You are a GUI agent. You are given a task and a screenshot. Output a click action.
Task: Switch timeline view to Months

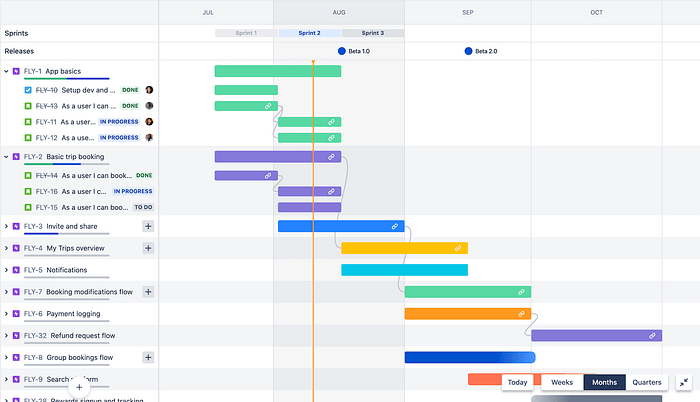[604, 382]
